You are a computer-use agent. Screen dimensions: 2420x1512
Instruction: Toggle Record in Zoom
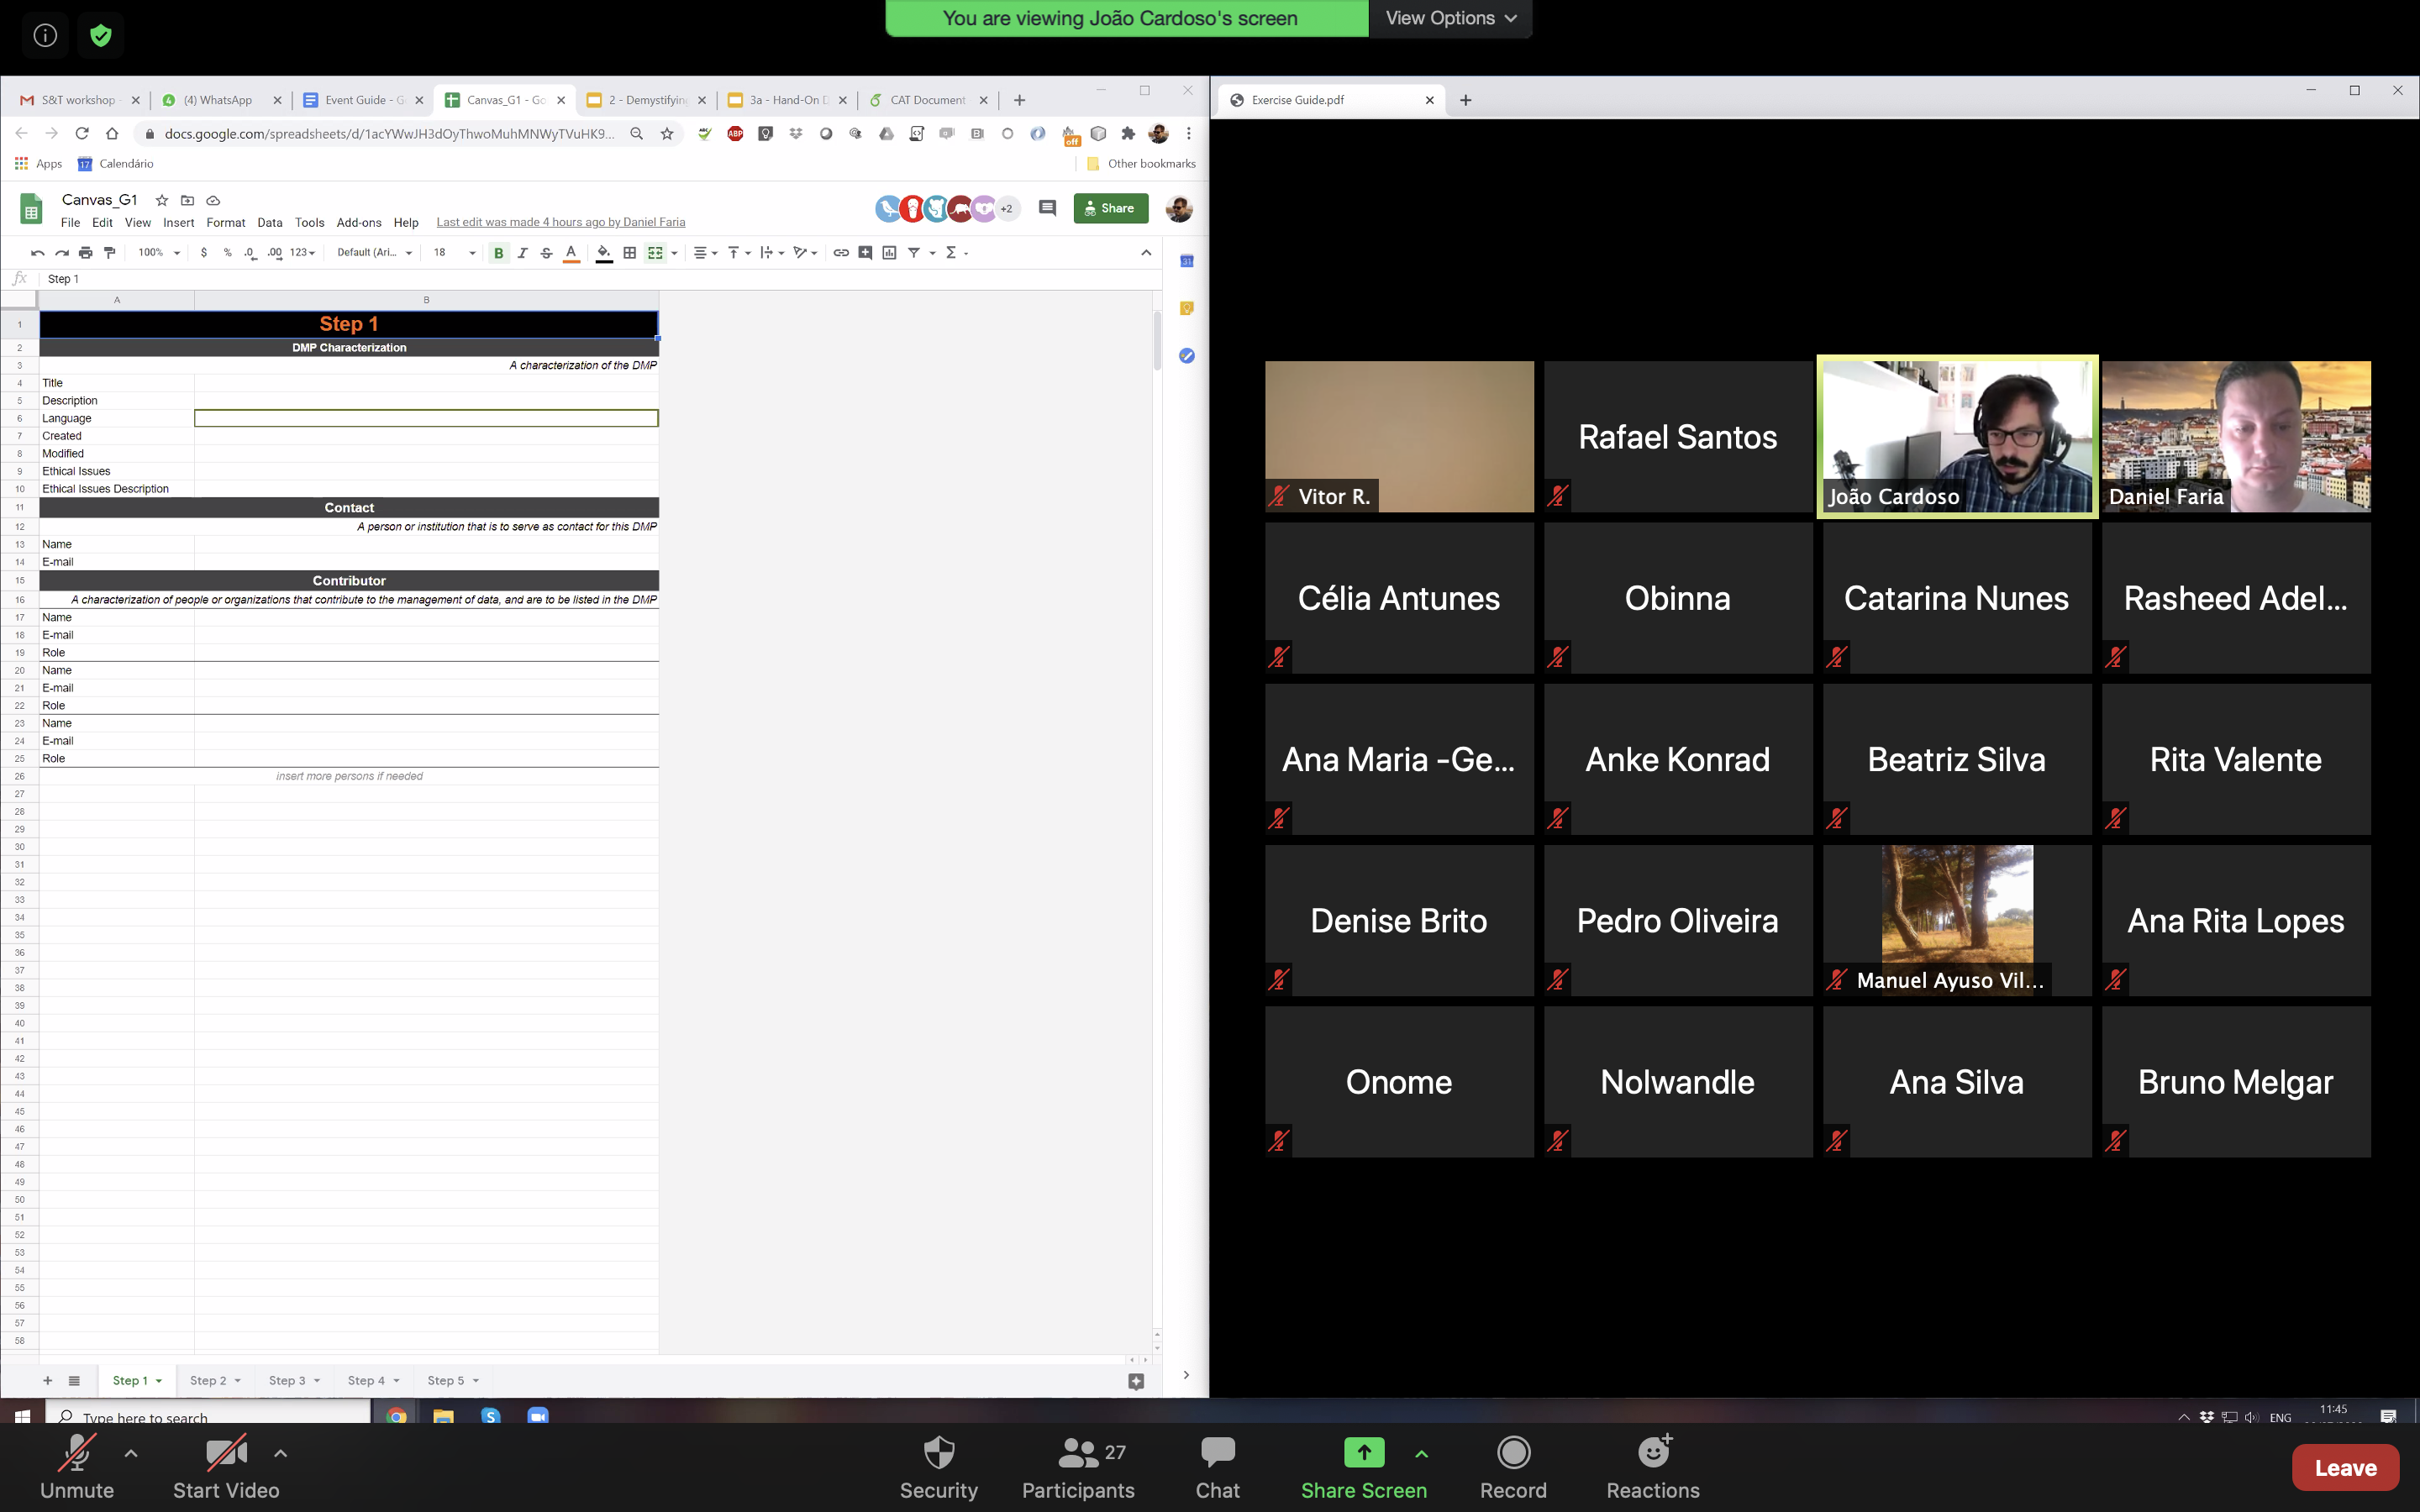[x=1513, y=1467]
